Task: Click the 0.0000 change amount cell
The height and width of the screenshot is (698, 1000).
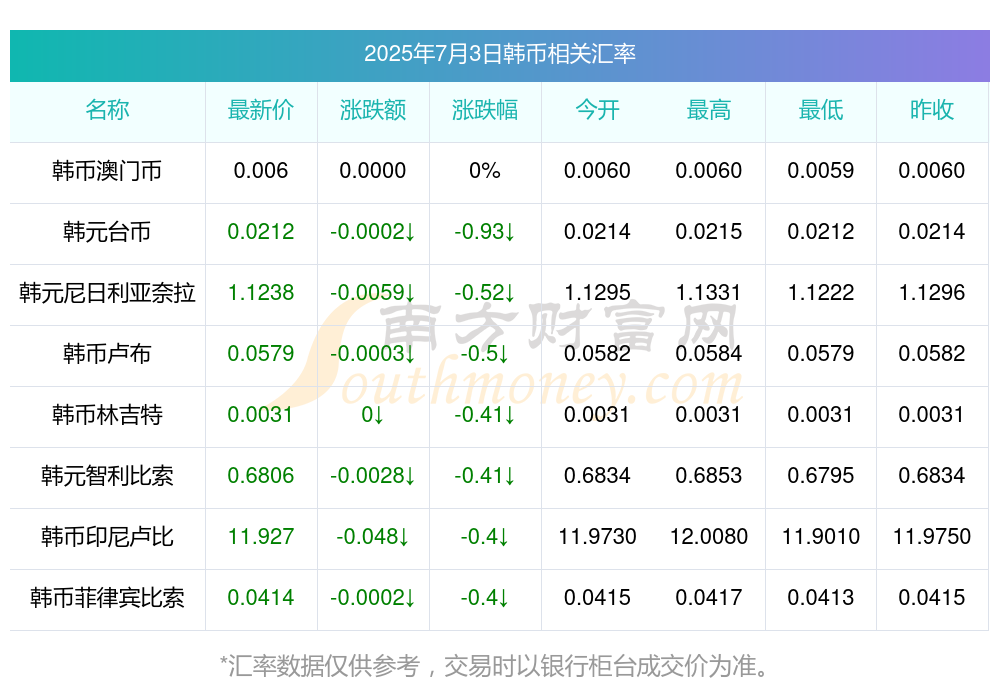Action: (372, 171)
